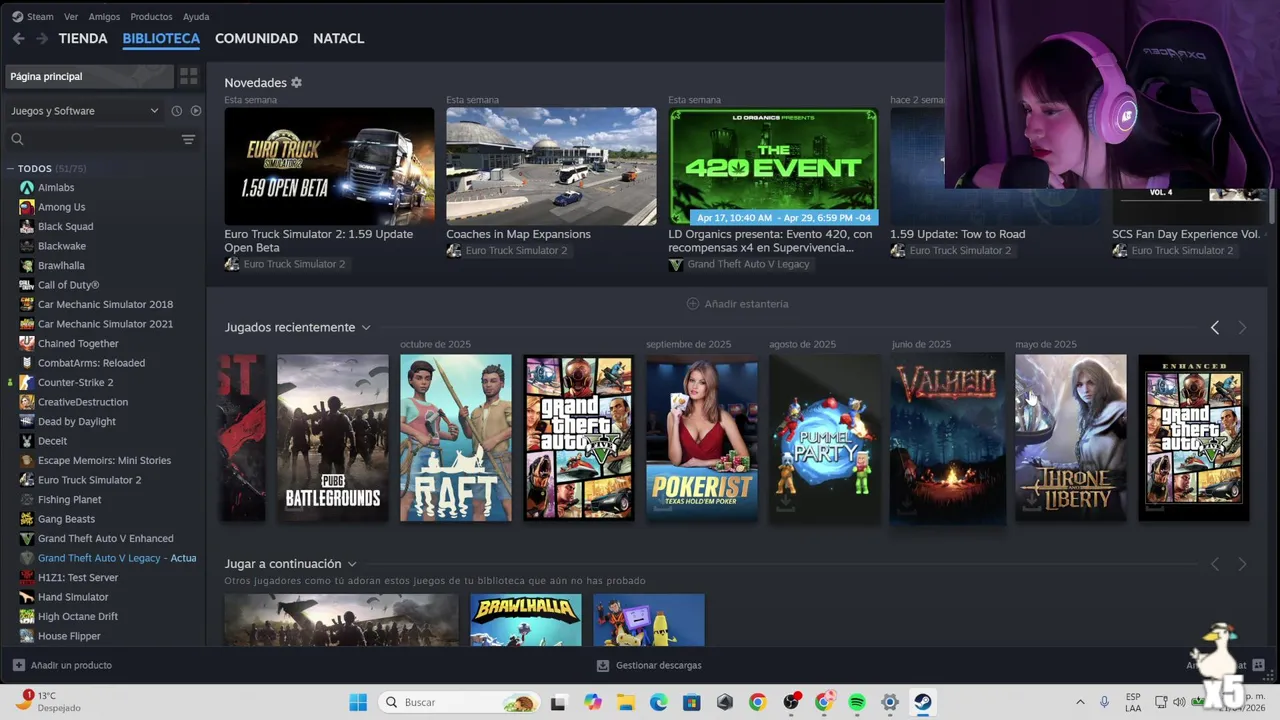Select Counter-Strike 2 in the sidebar
1280x720 pixels.
pos(75,383)
